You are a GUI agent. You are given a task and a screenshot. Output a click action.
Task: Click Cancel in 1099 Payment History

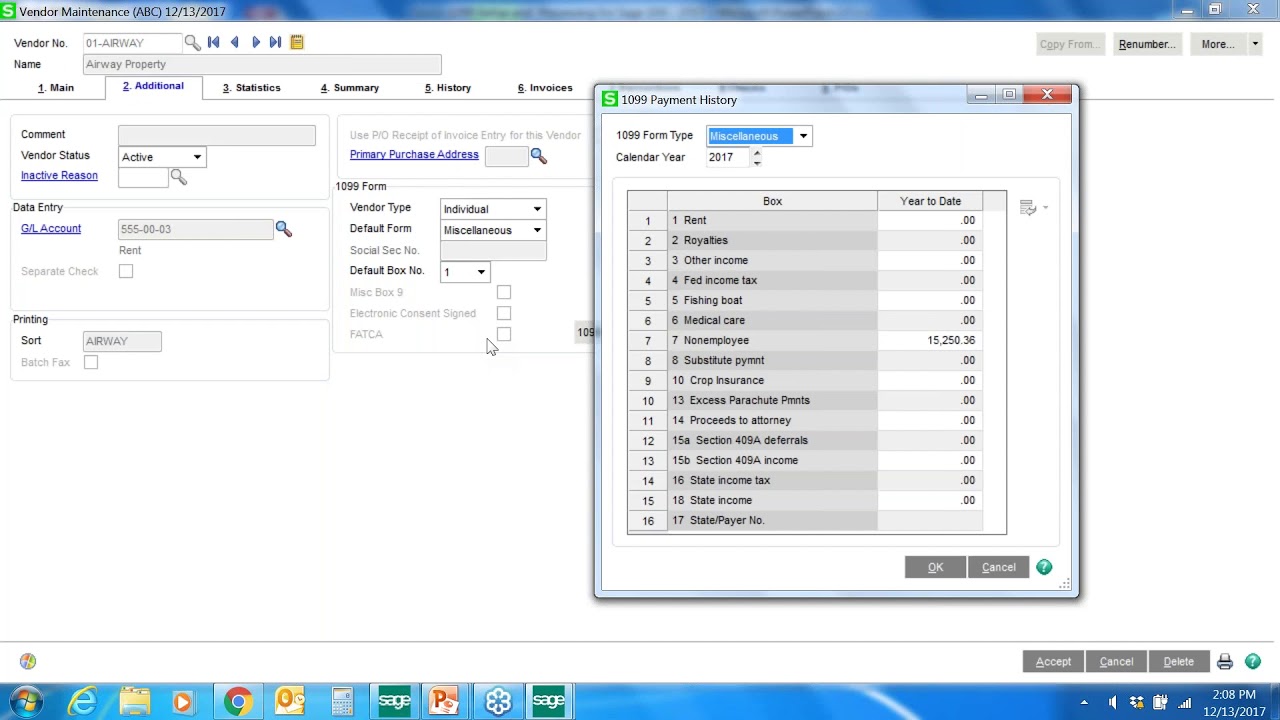click(x=998, y=567)
